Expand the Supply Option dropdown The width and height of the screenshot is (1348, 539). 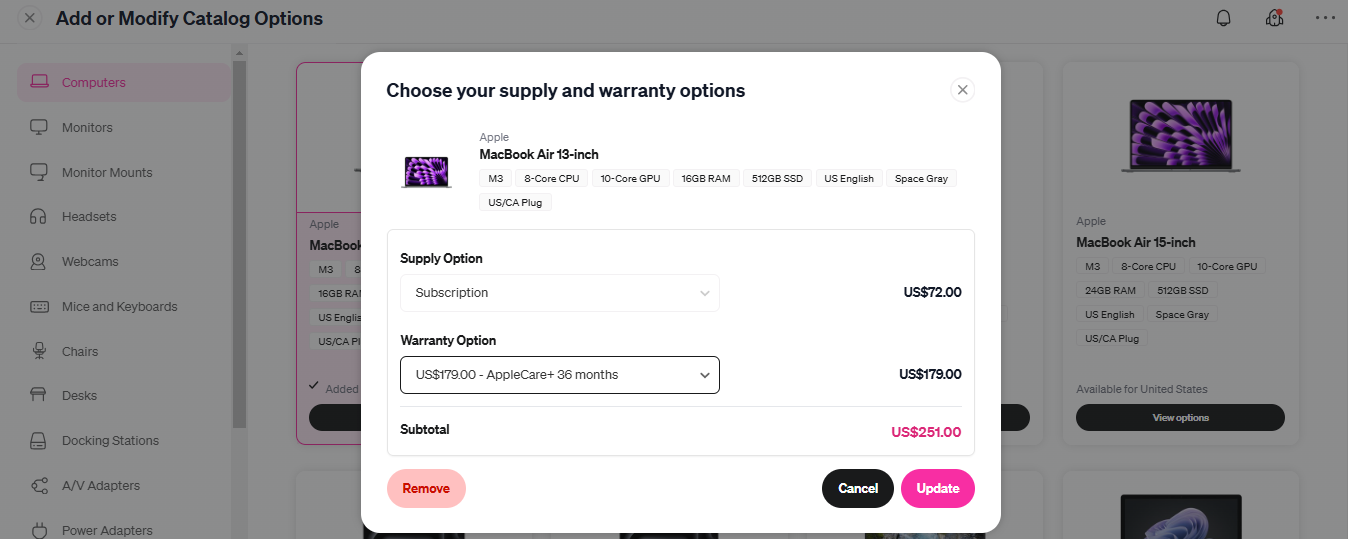tap(560, 293)
